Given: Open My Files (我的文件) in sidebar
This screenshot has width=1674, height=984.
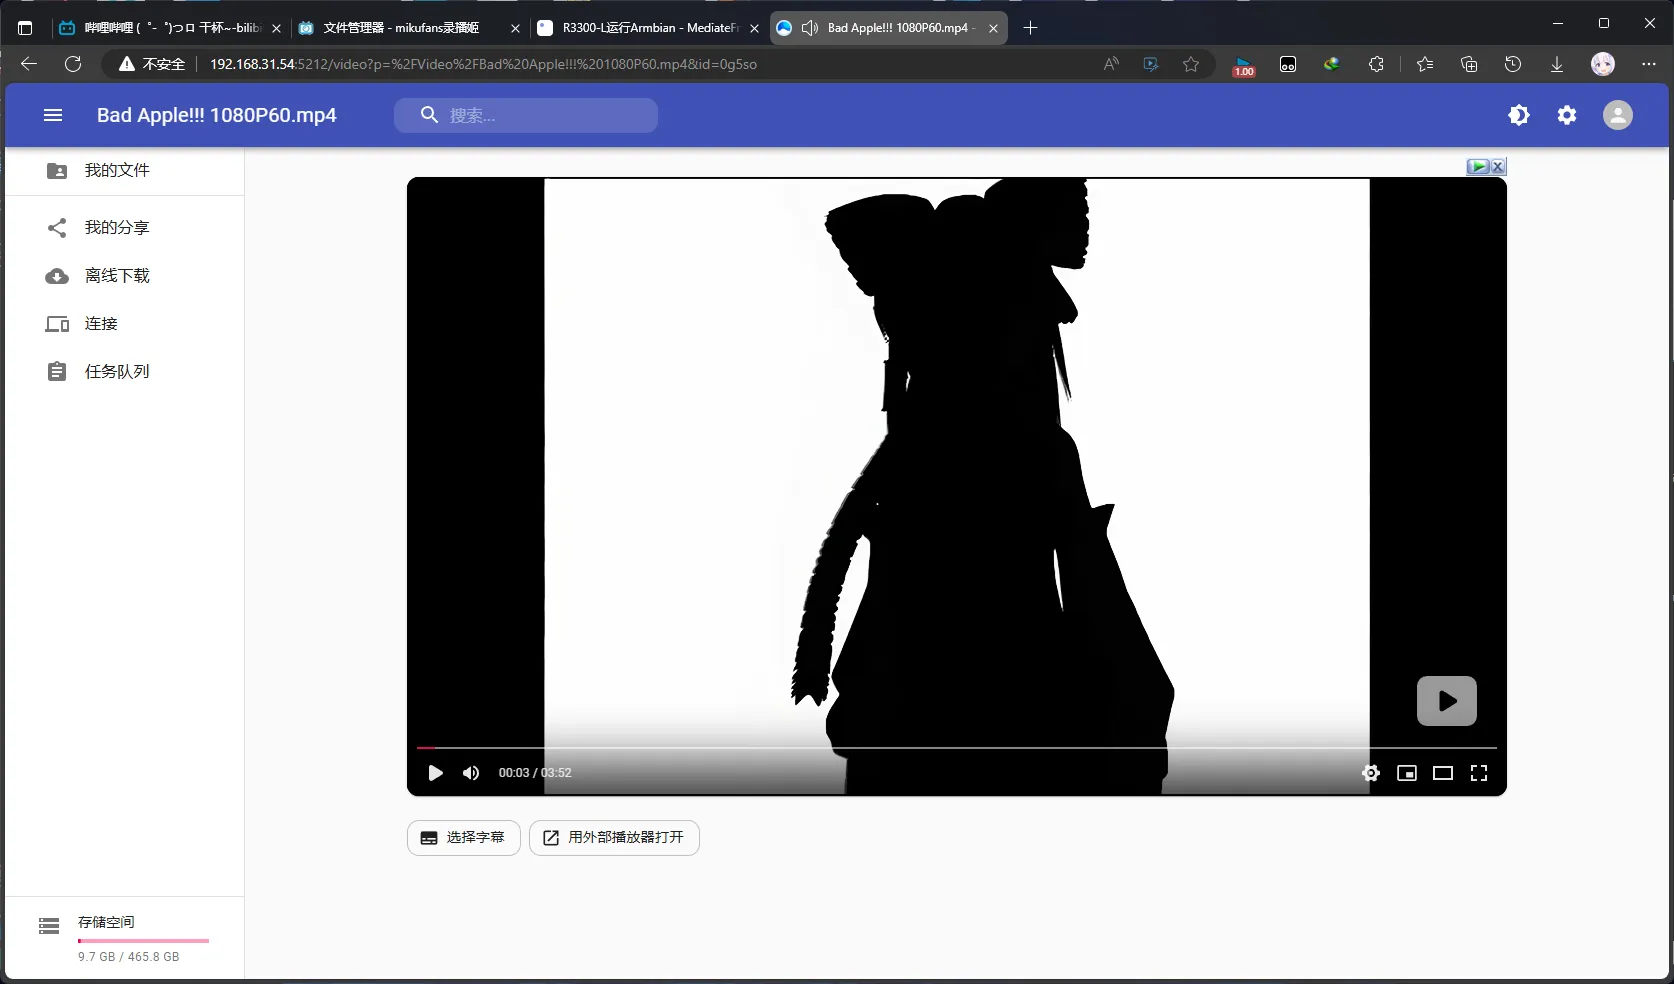Looking at the screenshot, I should 116,171.
